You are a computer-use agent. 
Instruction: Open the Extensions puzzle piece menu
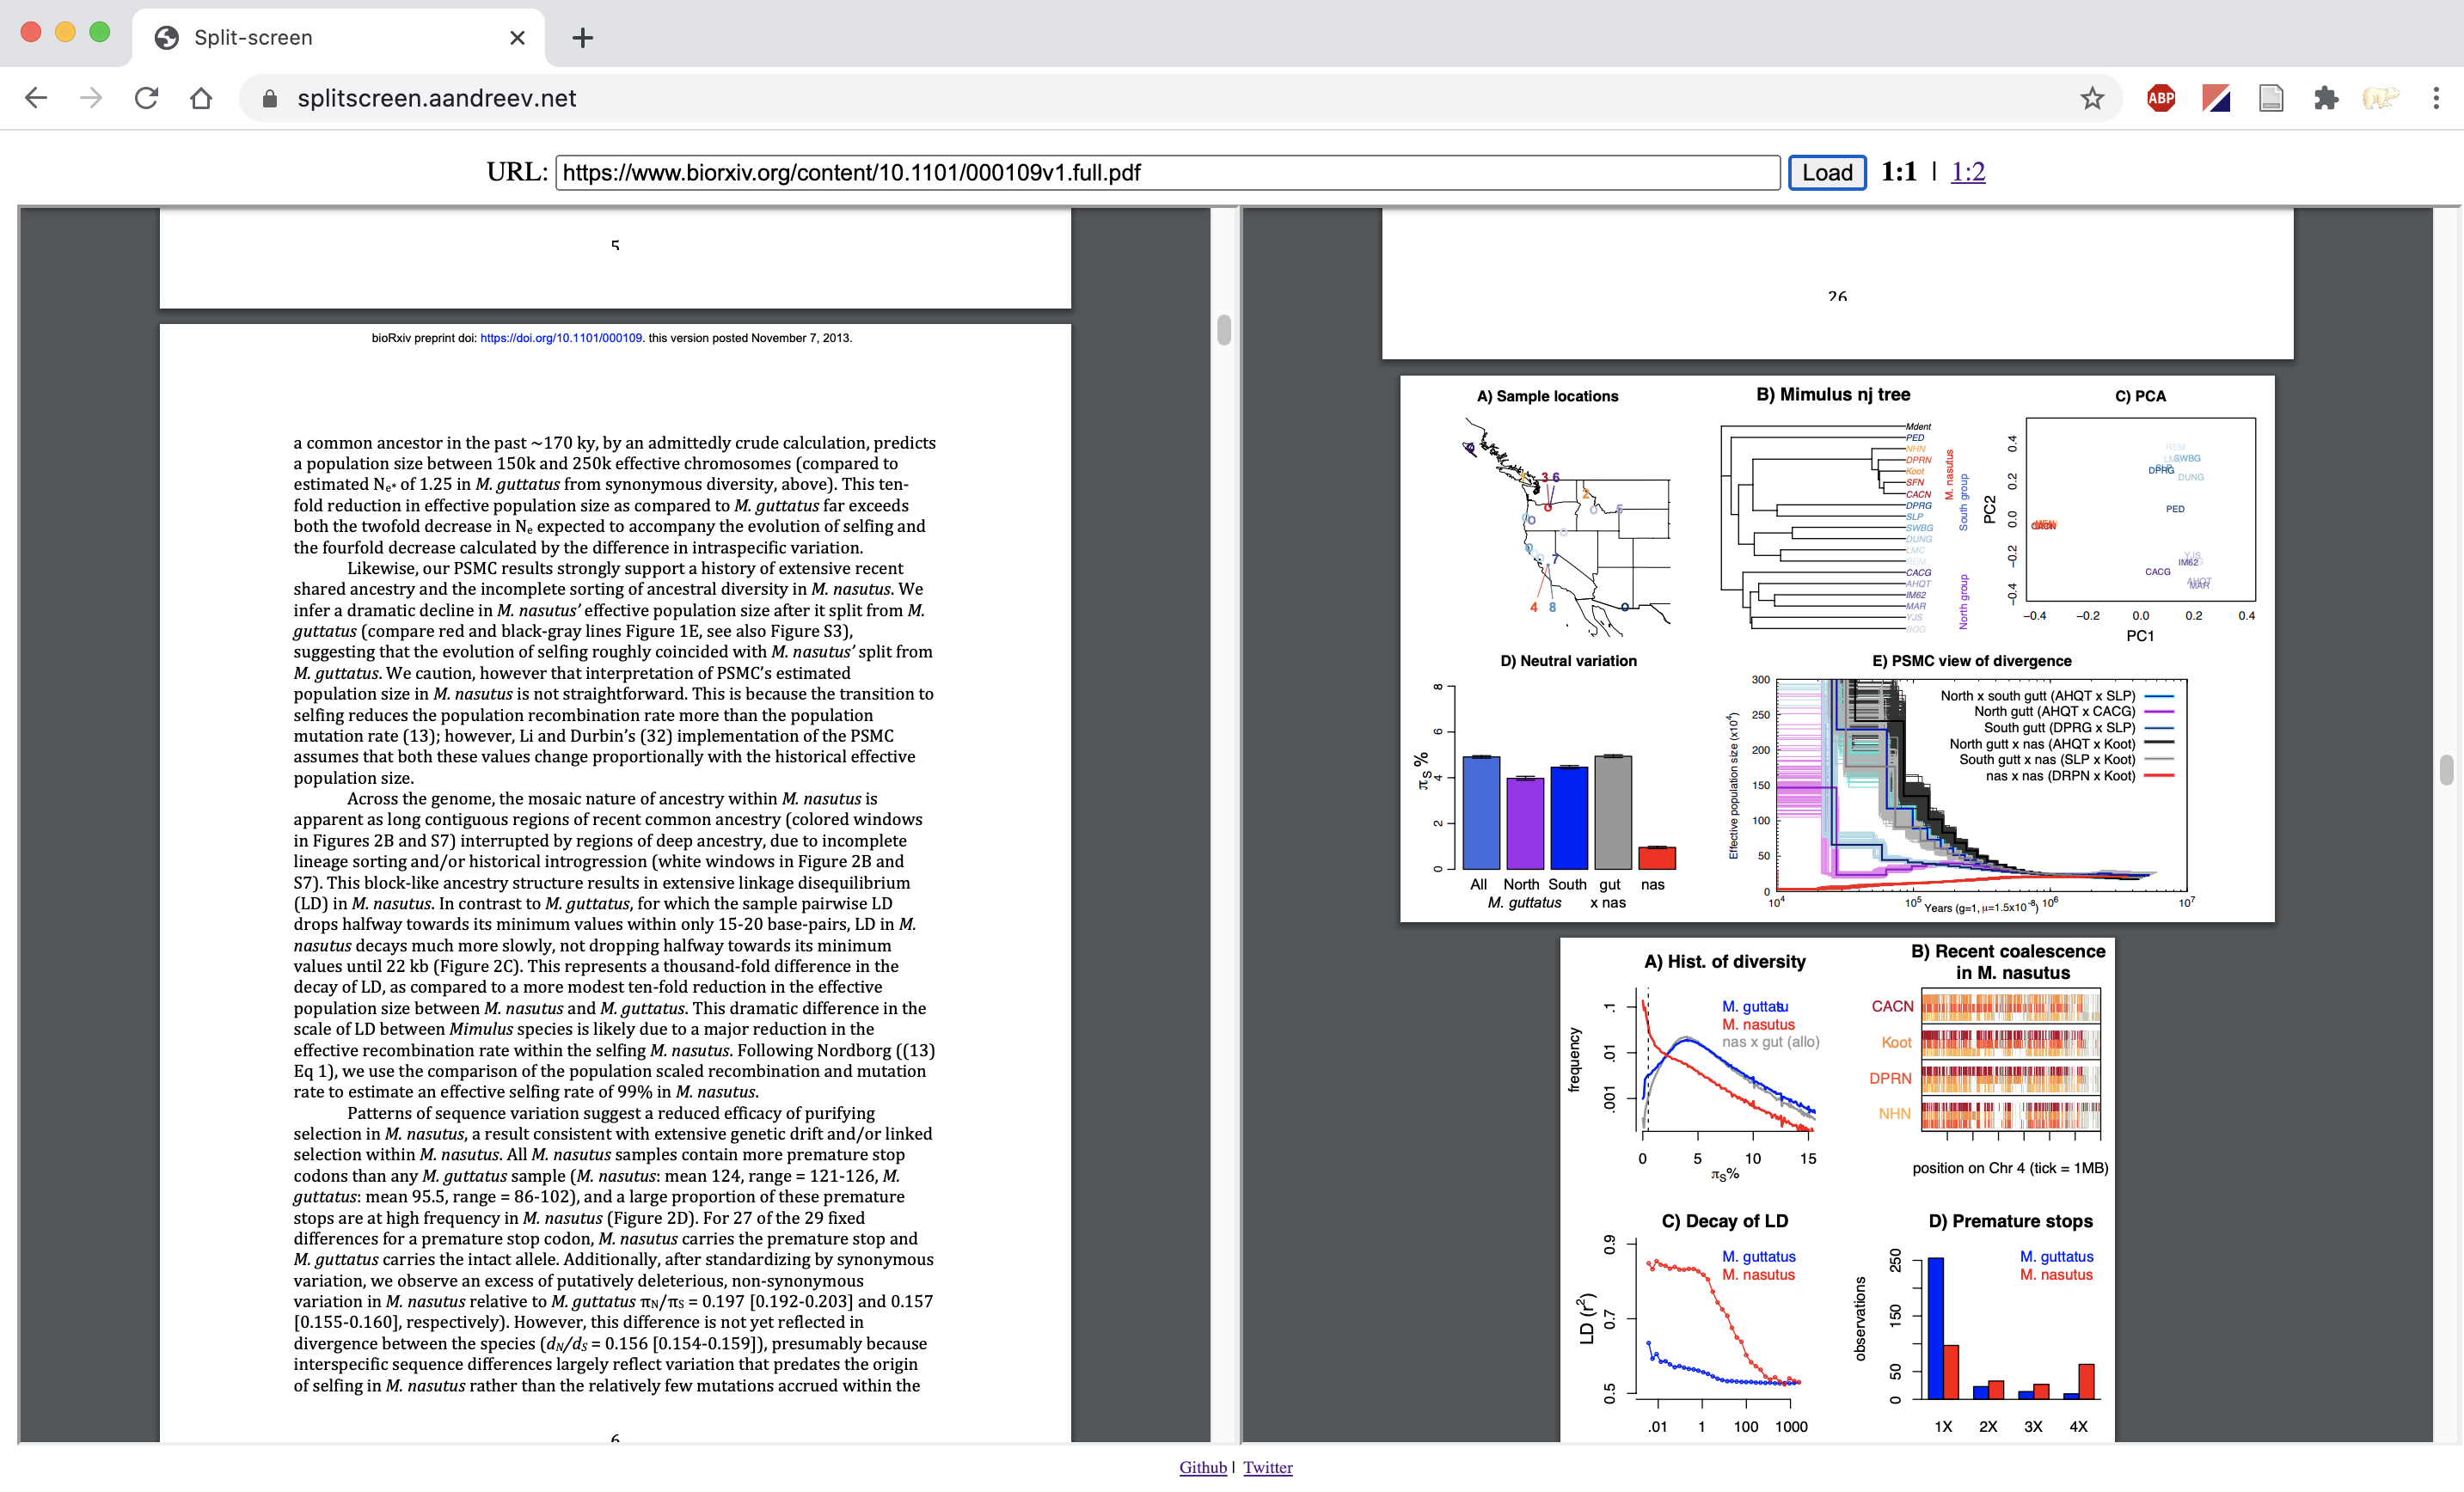pyautogui.click(x=2325, y=98)
